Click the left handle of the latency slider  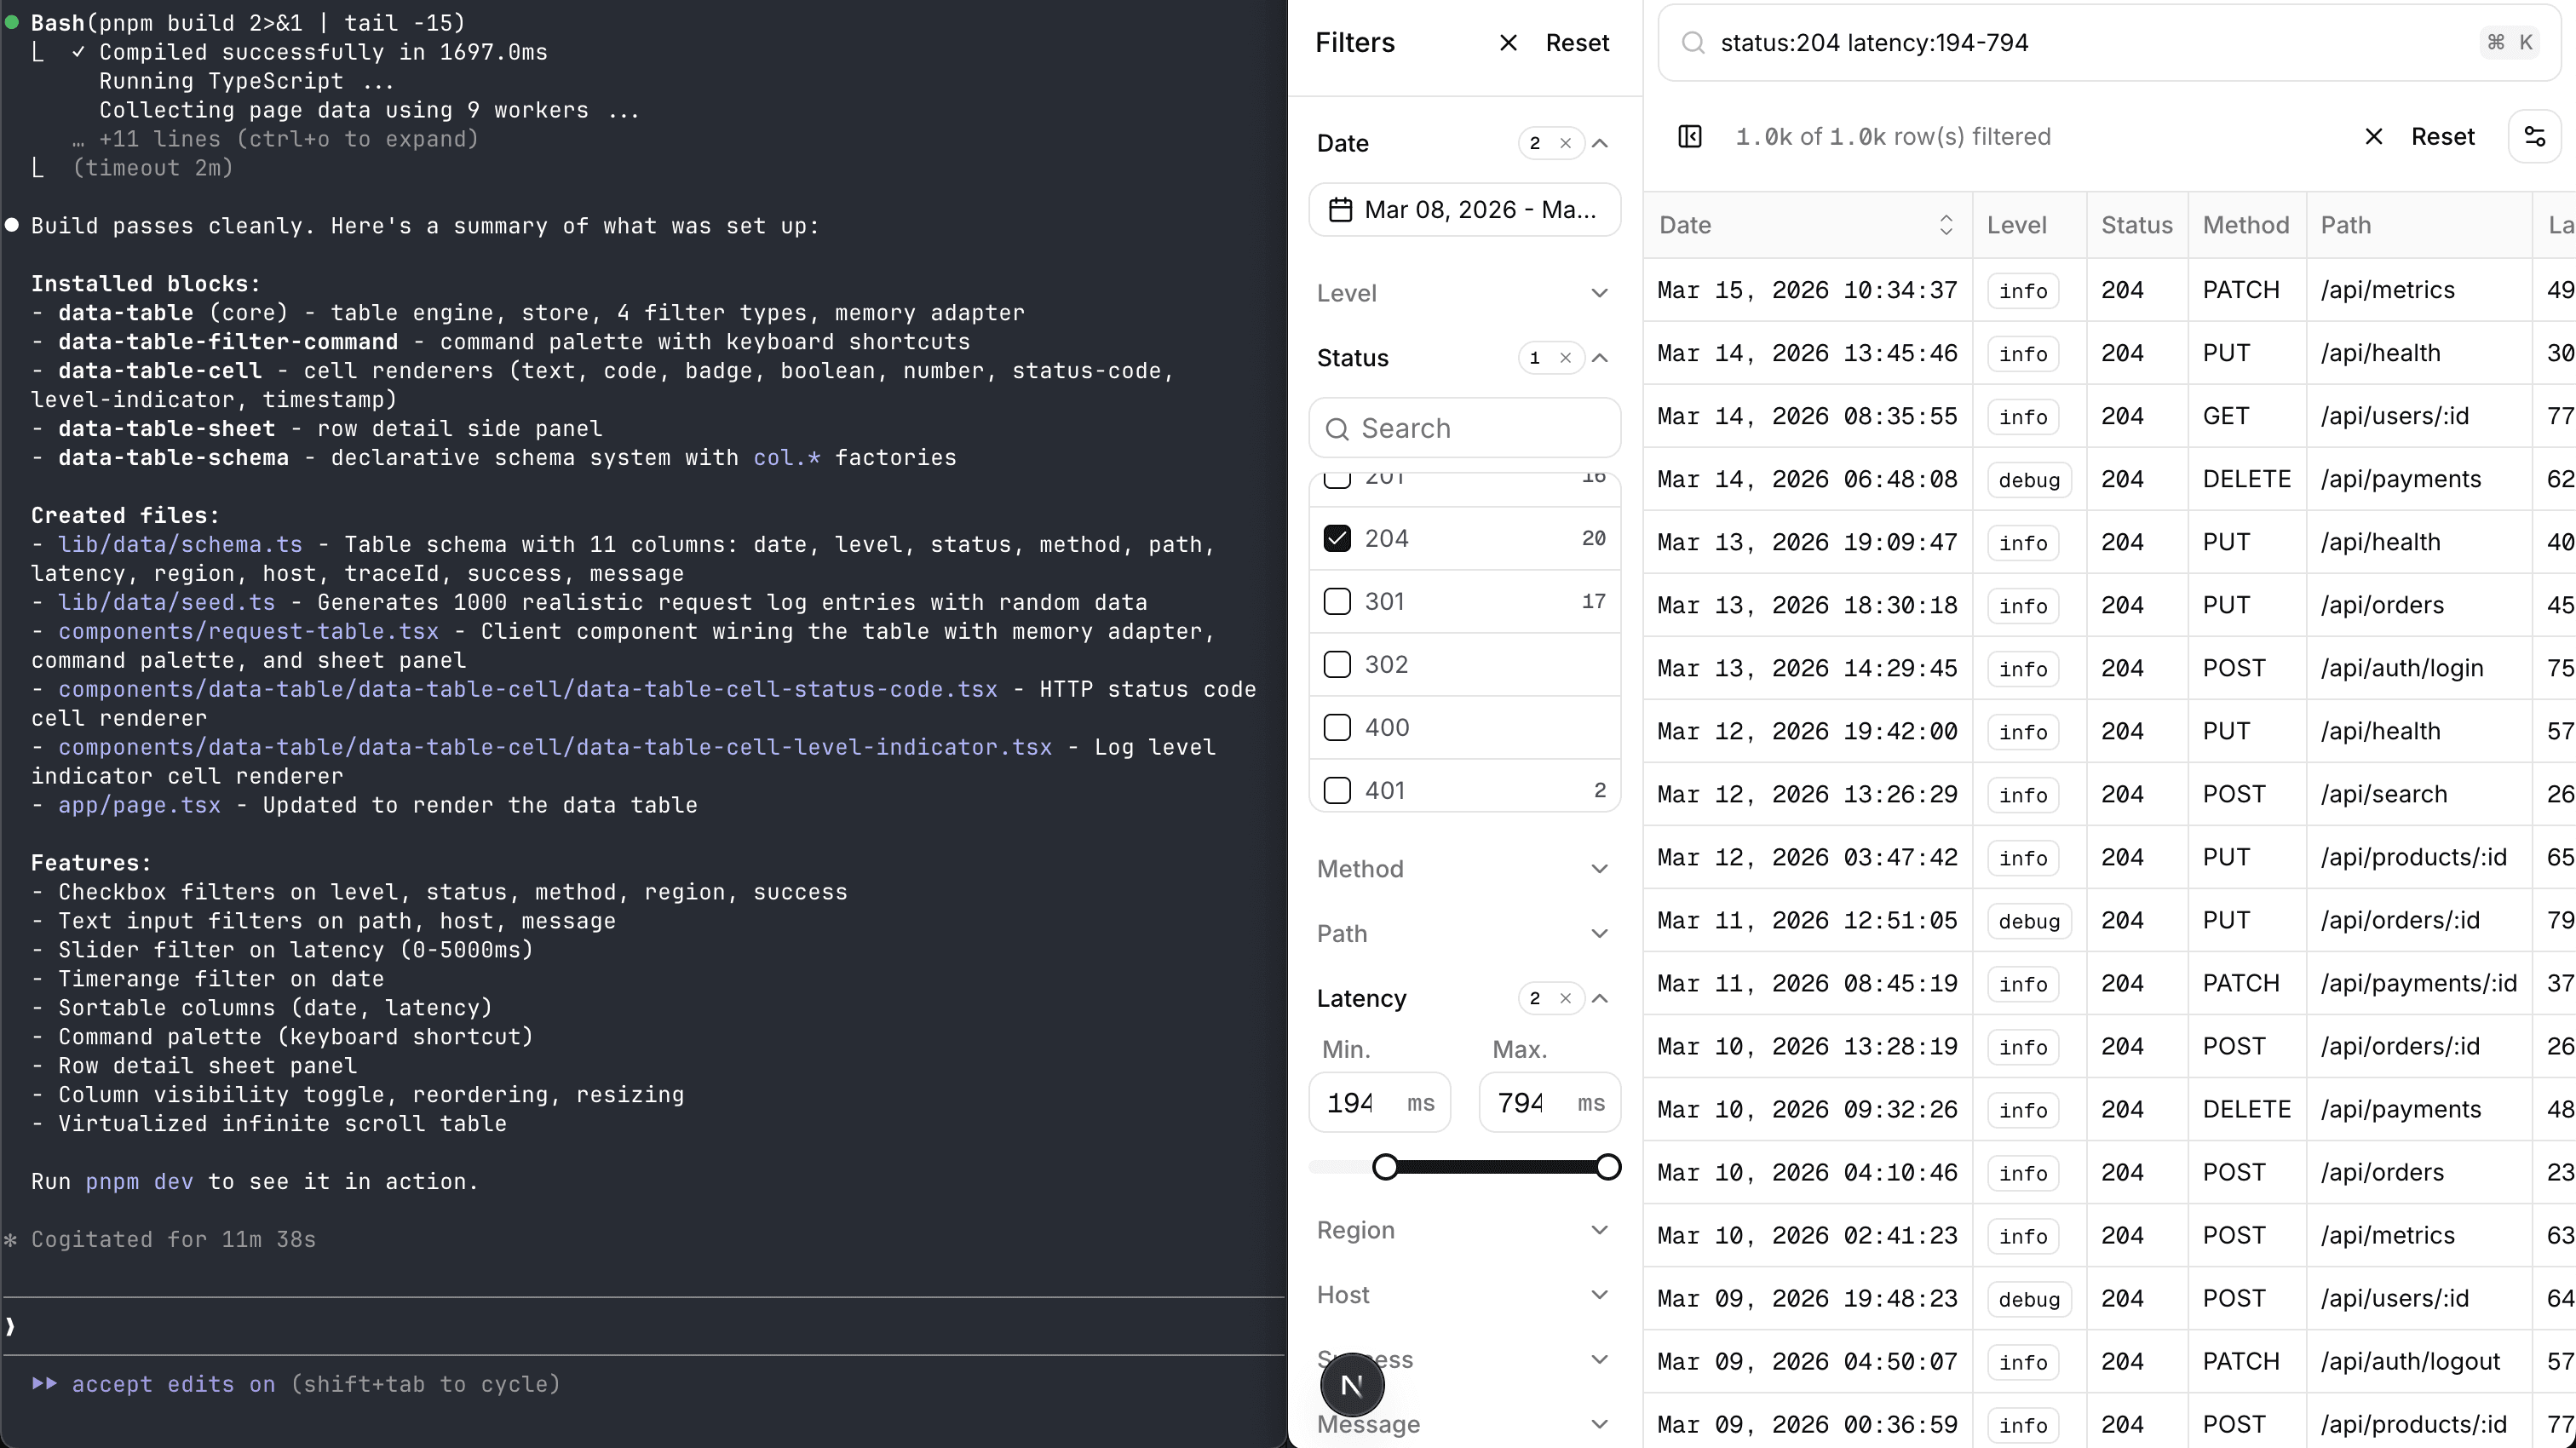coord(1385,1166)
